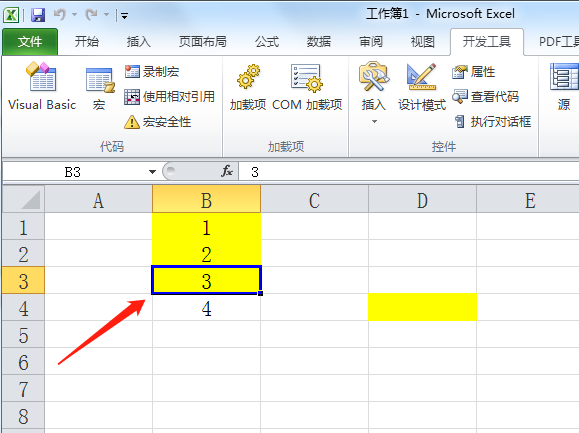The height and width of the screenshot is (433, 579).
Task: Click 执行对话框 run dialog button
Action: pyautogui.click(x=492, y=121)
